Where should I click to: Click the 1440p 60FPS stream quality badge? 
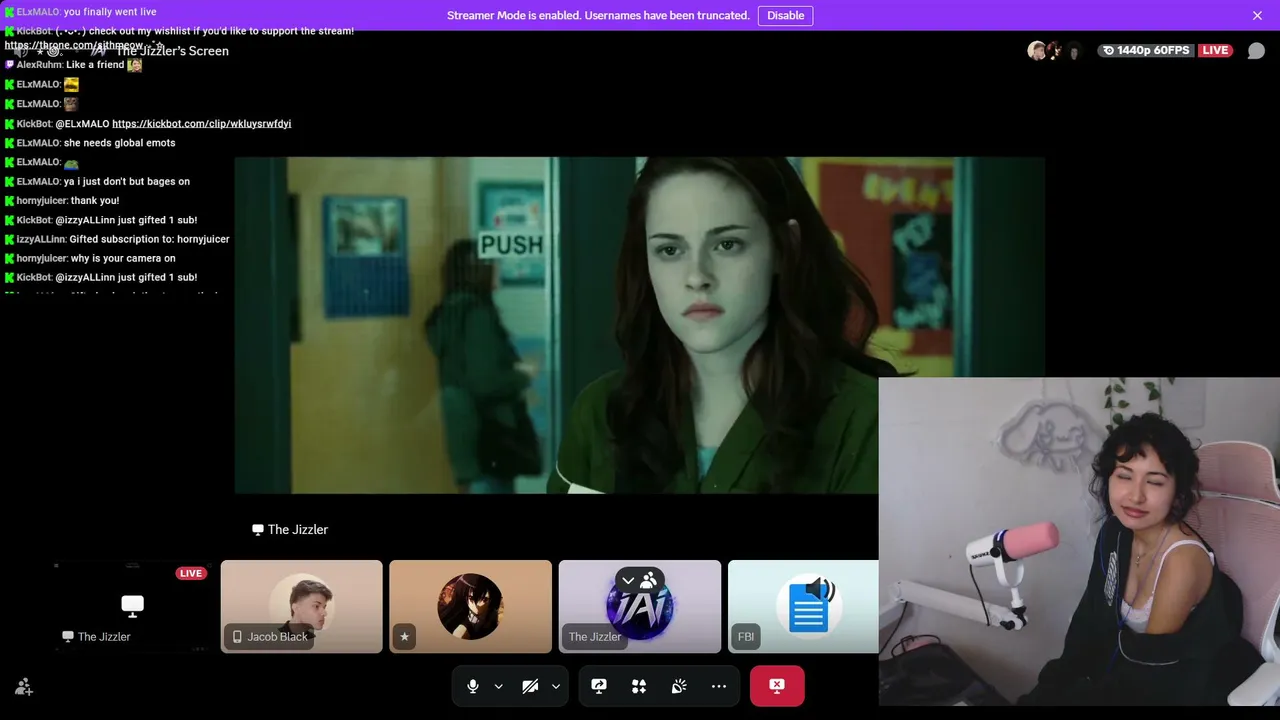(1147, 50)
